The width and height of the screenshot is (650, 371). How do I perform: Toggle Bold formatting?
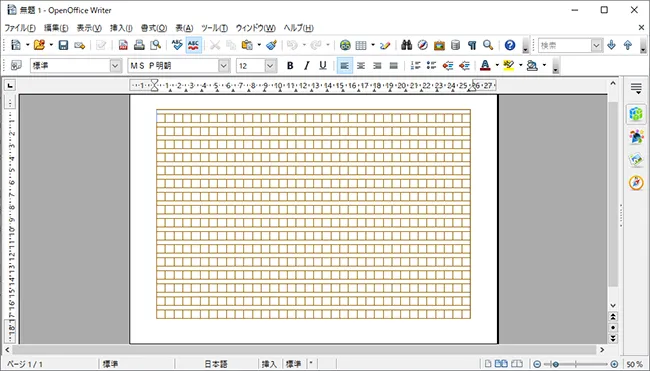tap(290, 65)
